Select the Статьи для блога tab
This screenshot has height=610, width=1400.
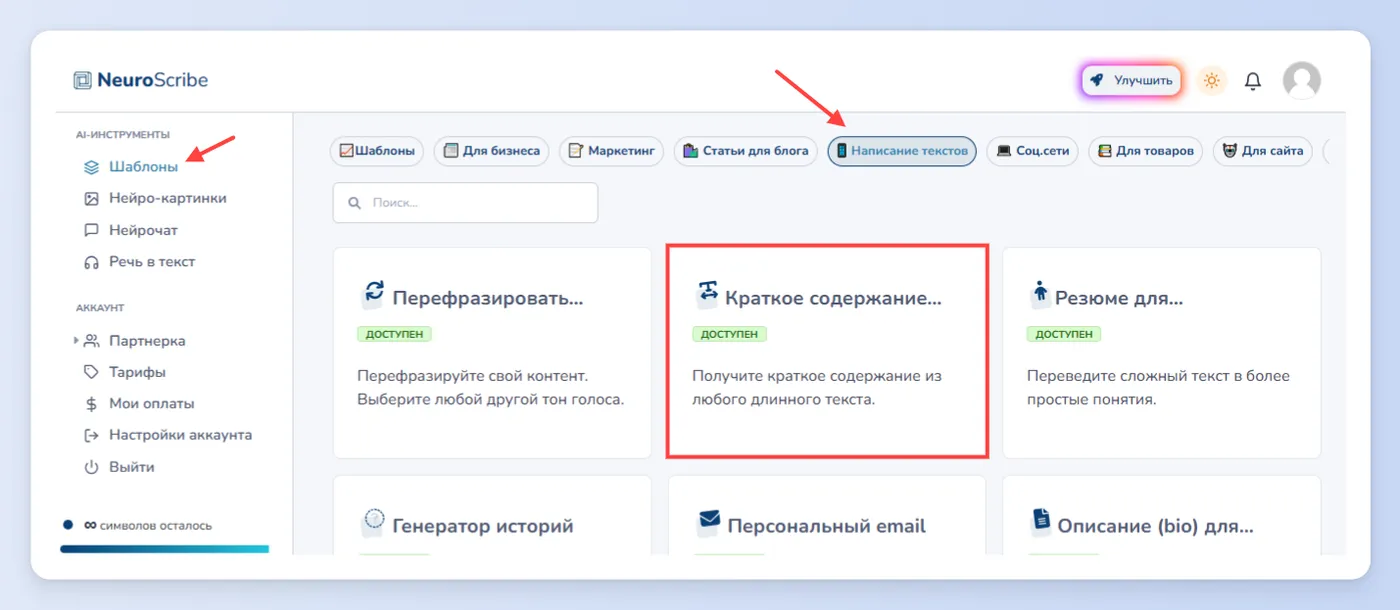[746, 151]
